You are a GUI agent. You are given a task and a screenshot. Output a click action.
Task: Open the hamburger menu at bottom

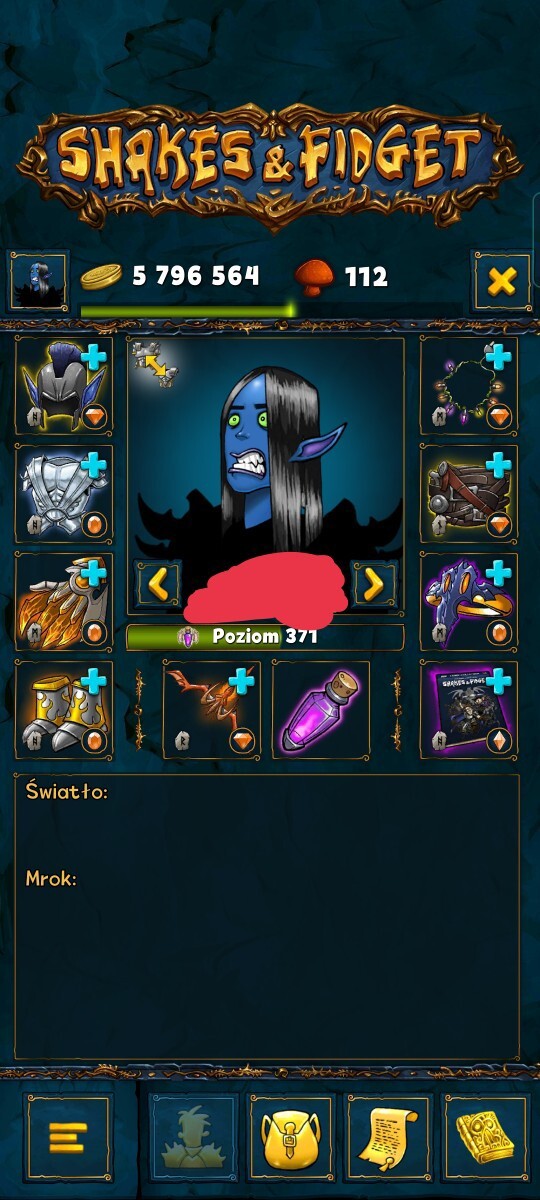[x=69, y=1137]
